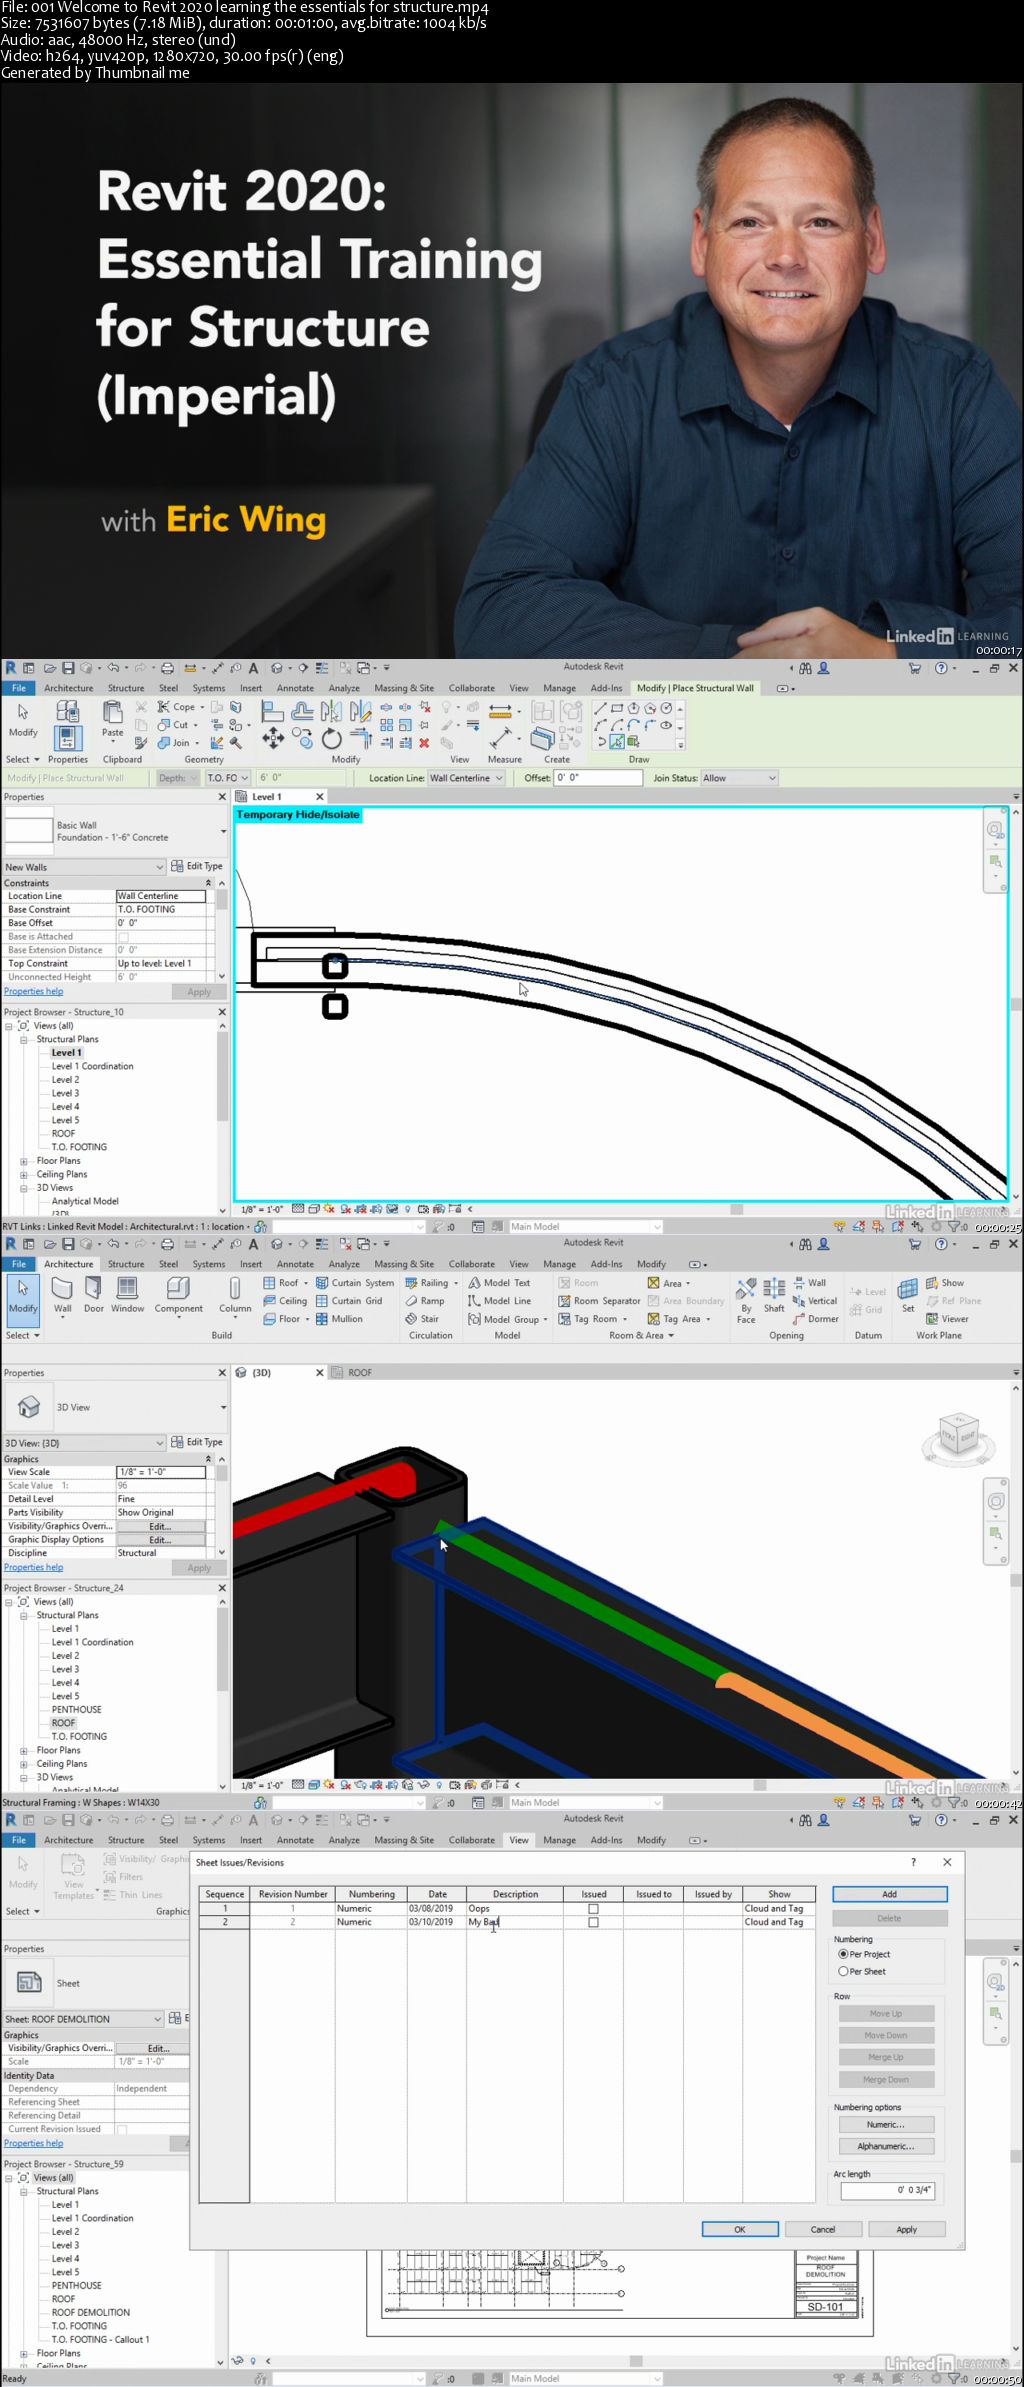Pick the Rotate tool in Modify panel

tap(332, 739)
